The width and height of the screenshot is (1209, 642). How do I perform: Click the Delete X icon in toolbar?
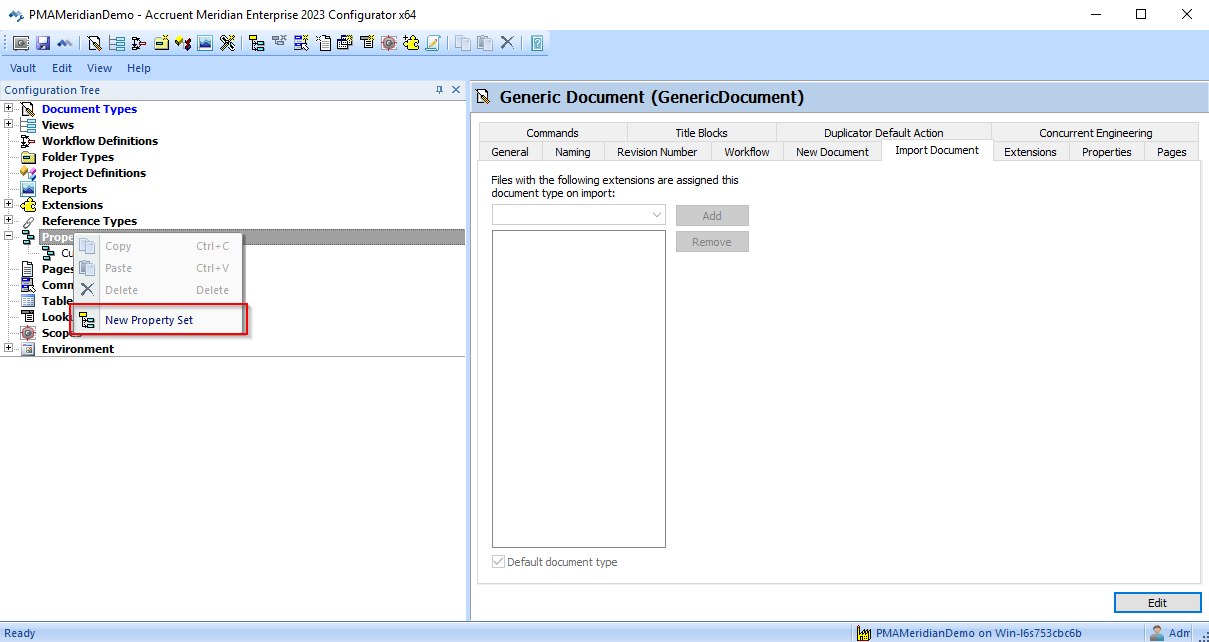[x=507, y=43]
